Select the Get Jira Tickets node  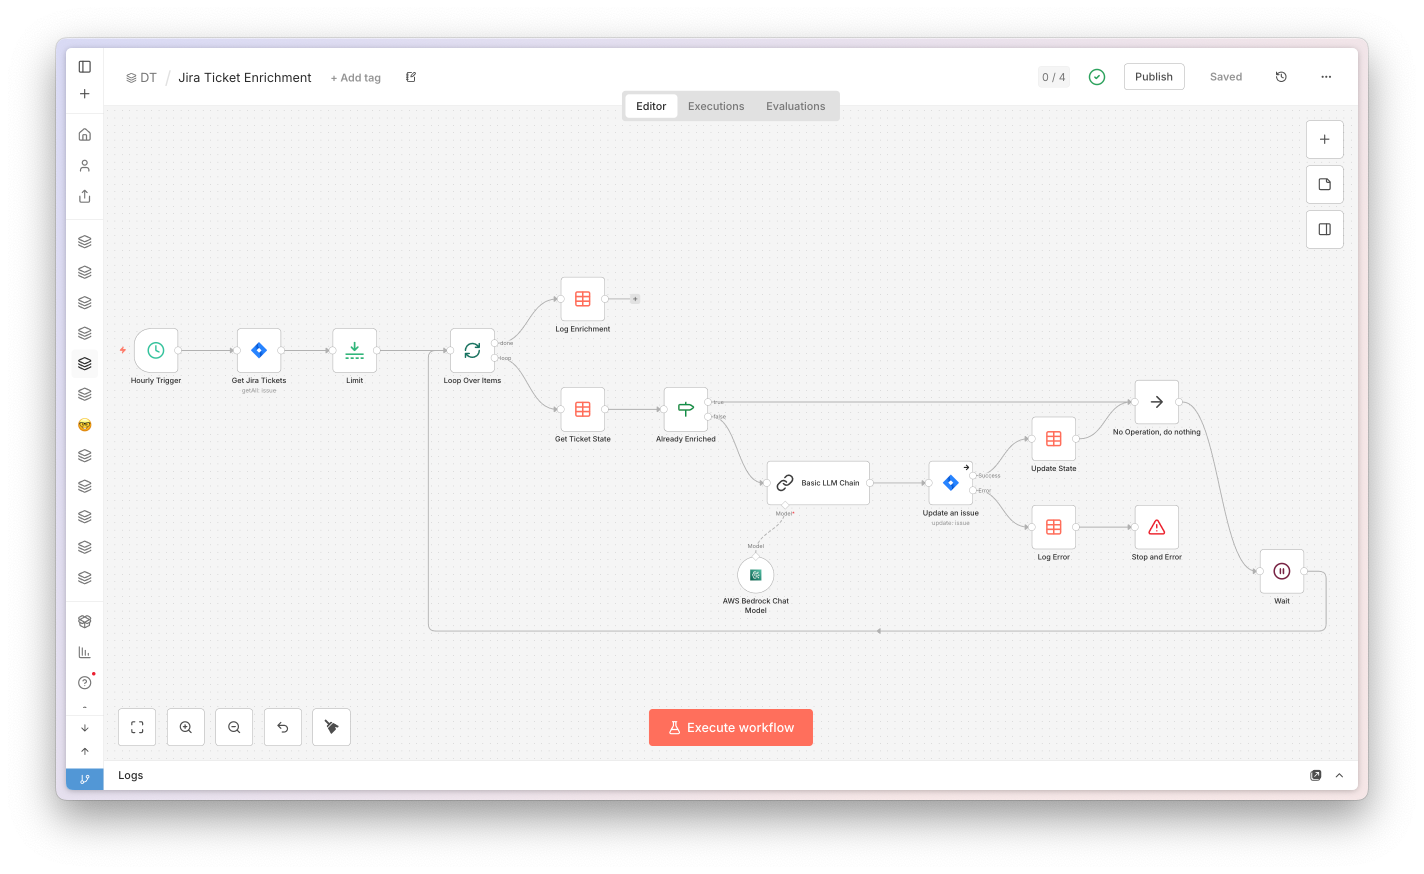pos(259,351)
